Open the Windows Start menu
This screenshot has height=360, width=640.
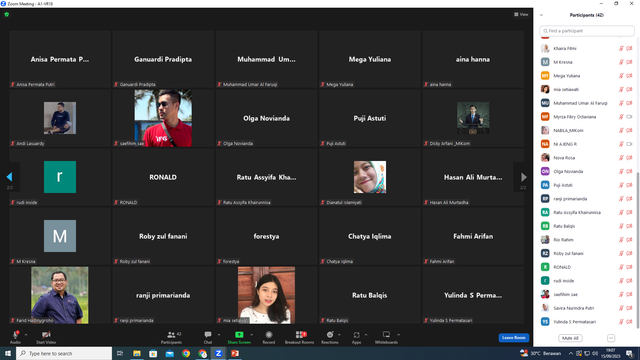(x=8, y=353)
